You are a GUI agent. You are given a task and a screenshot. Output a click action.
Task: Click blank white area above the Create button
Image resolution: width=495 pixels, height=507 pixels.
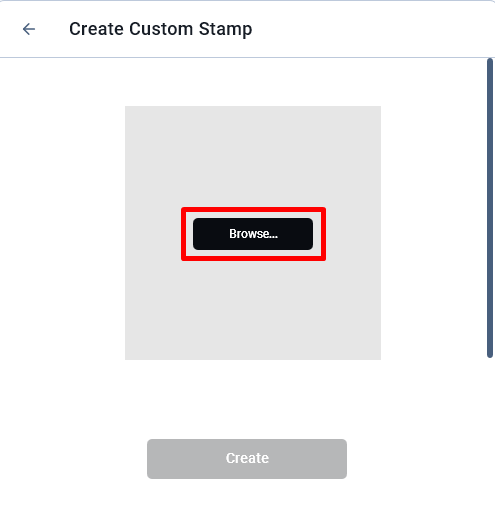[247, 400]
